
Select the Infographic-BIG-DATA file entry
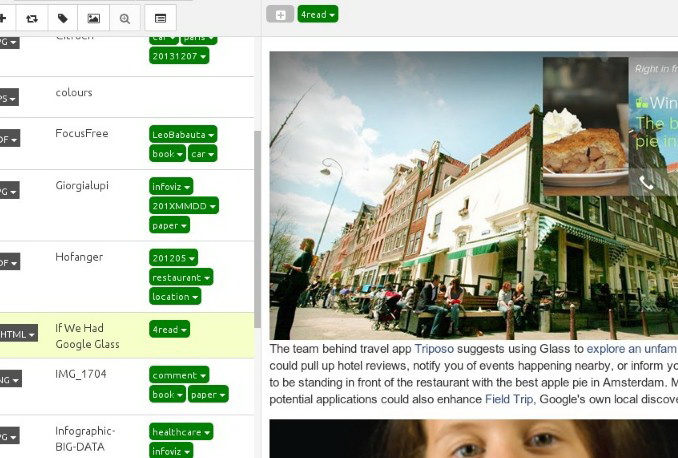(x=85, y=439)
